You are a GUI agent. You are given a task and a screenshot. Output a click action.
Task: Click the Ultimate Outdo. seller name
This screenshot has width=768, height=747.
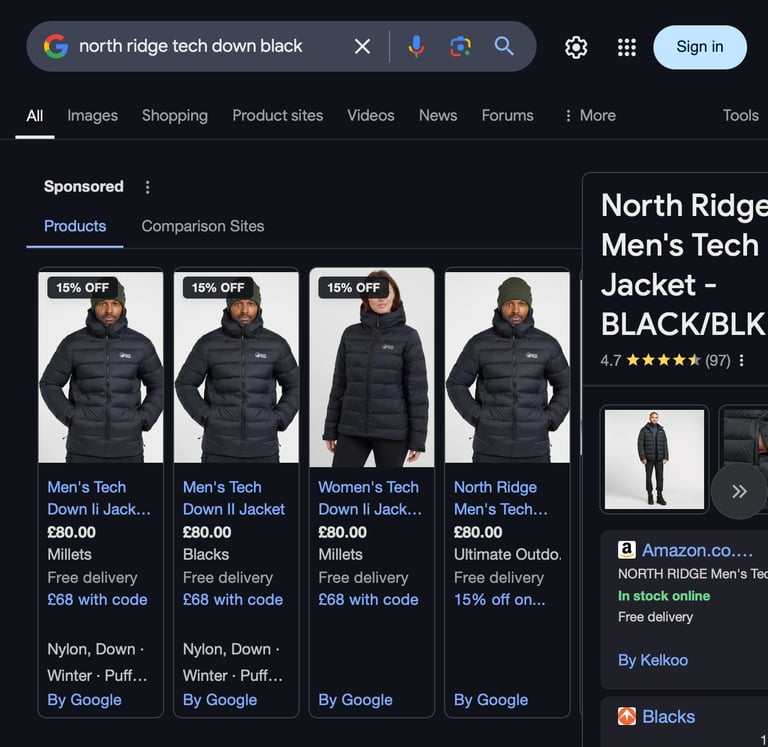click(508, 554)
